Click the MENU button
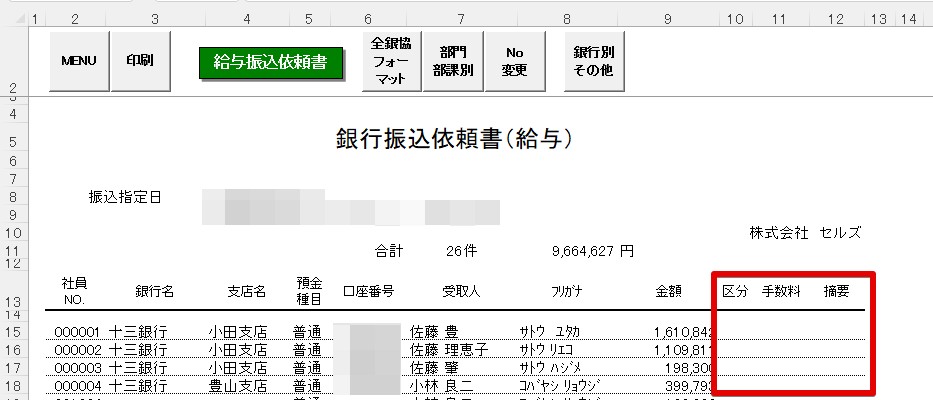The image size is (933, 400). pyautogui.click(x=78, y=61)
